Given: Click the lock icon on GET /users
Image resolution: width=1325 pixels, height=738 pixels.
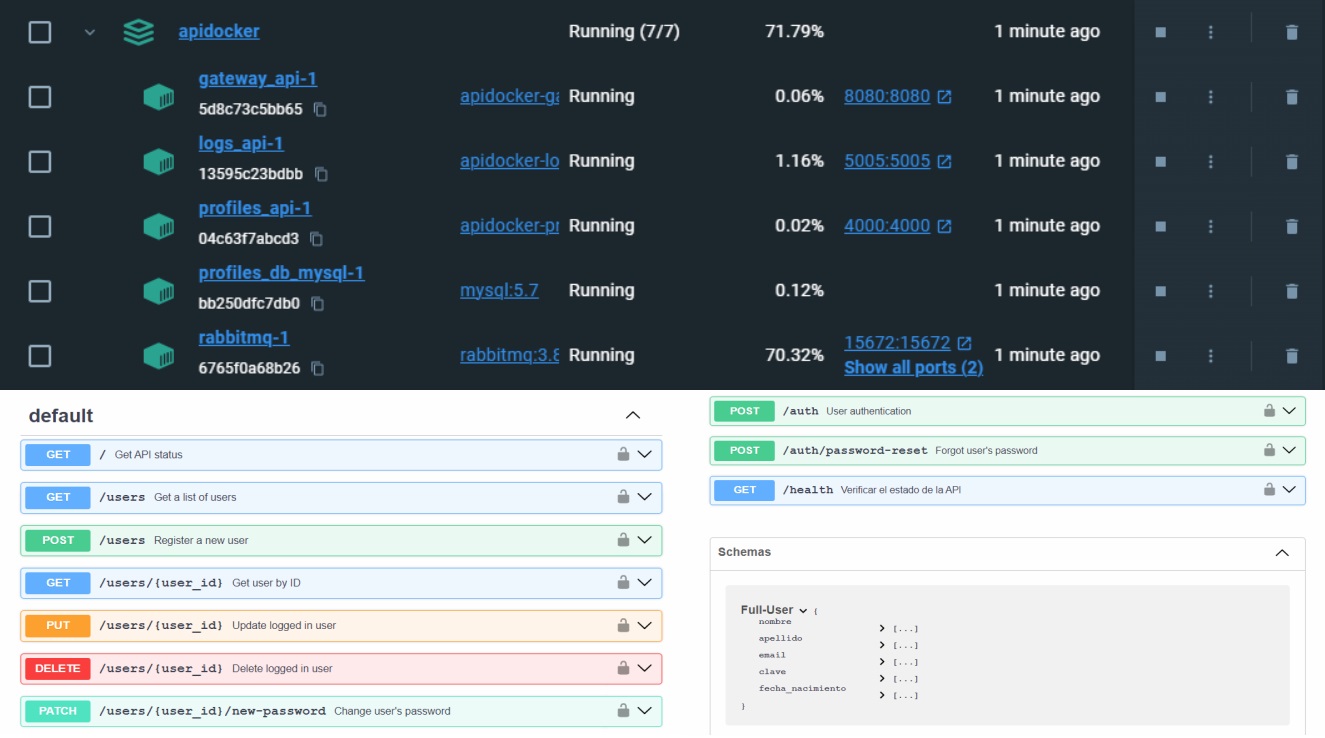Looking at the screenshot, I should coord(623,496).
